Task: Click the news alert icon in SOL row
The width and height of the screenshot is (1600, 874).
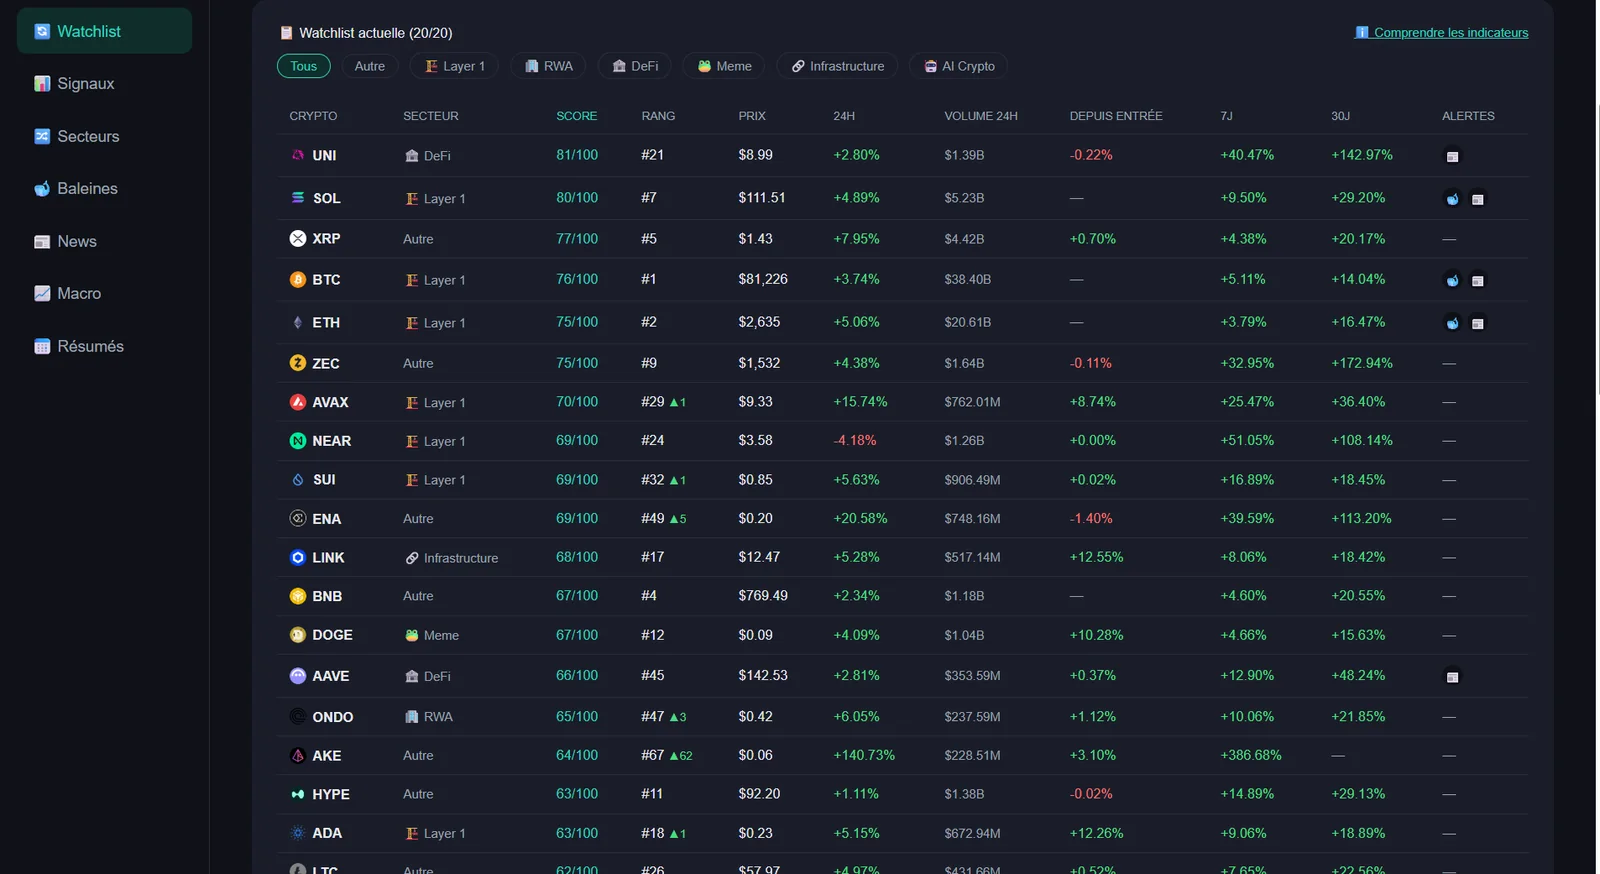Action: point(1477,199)
